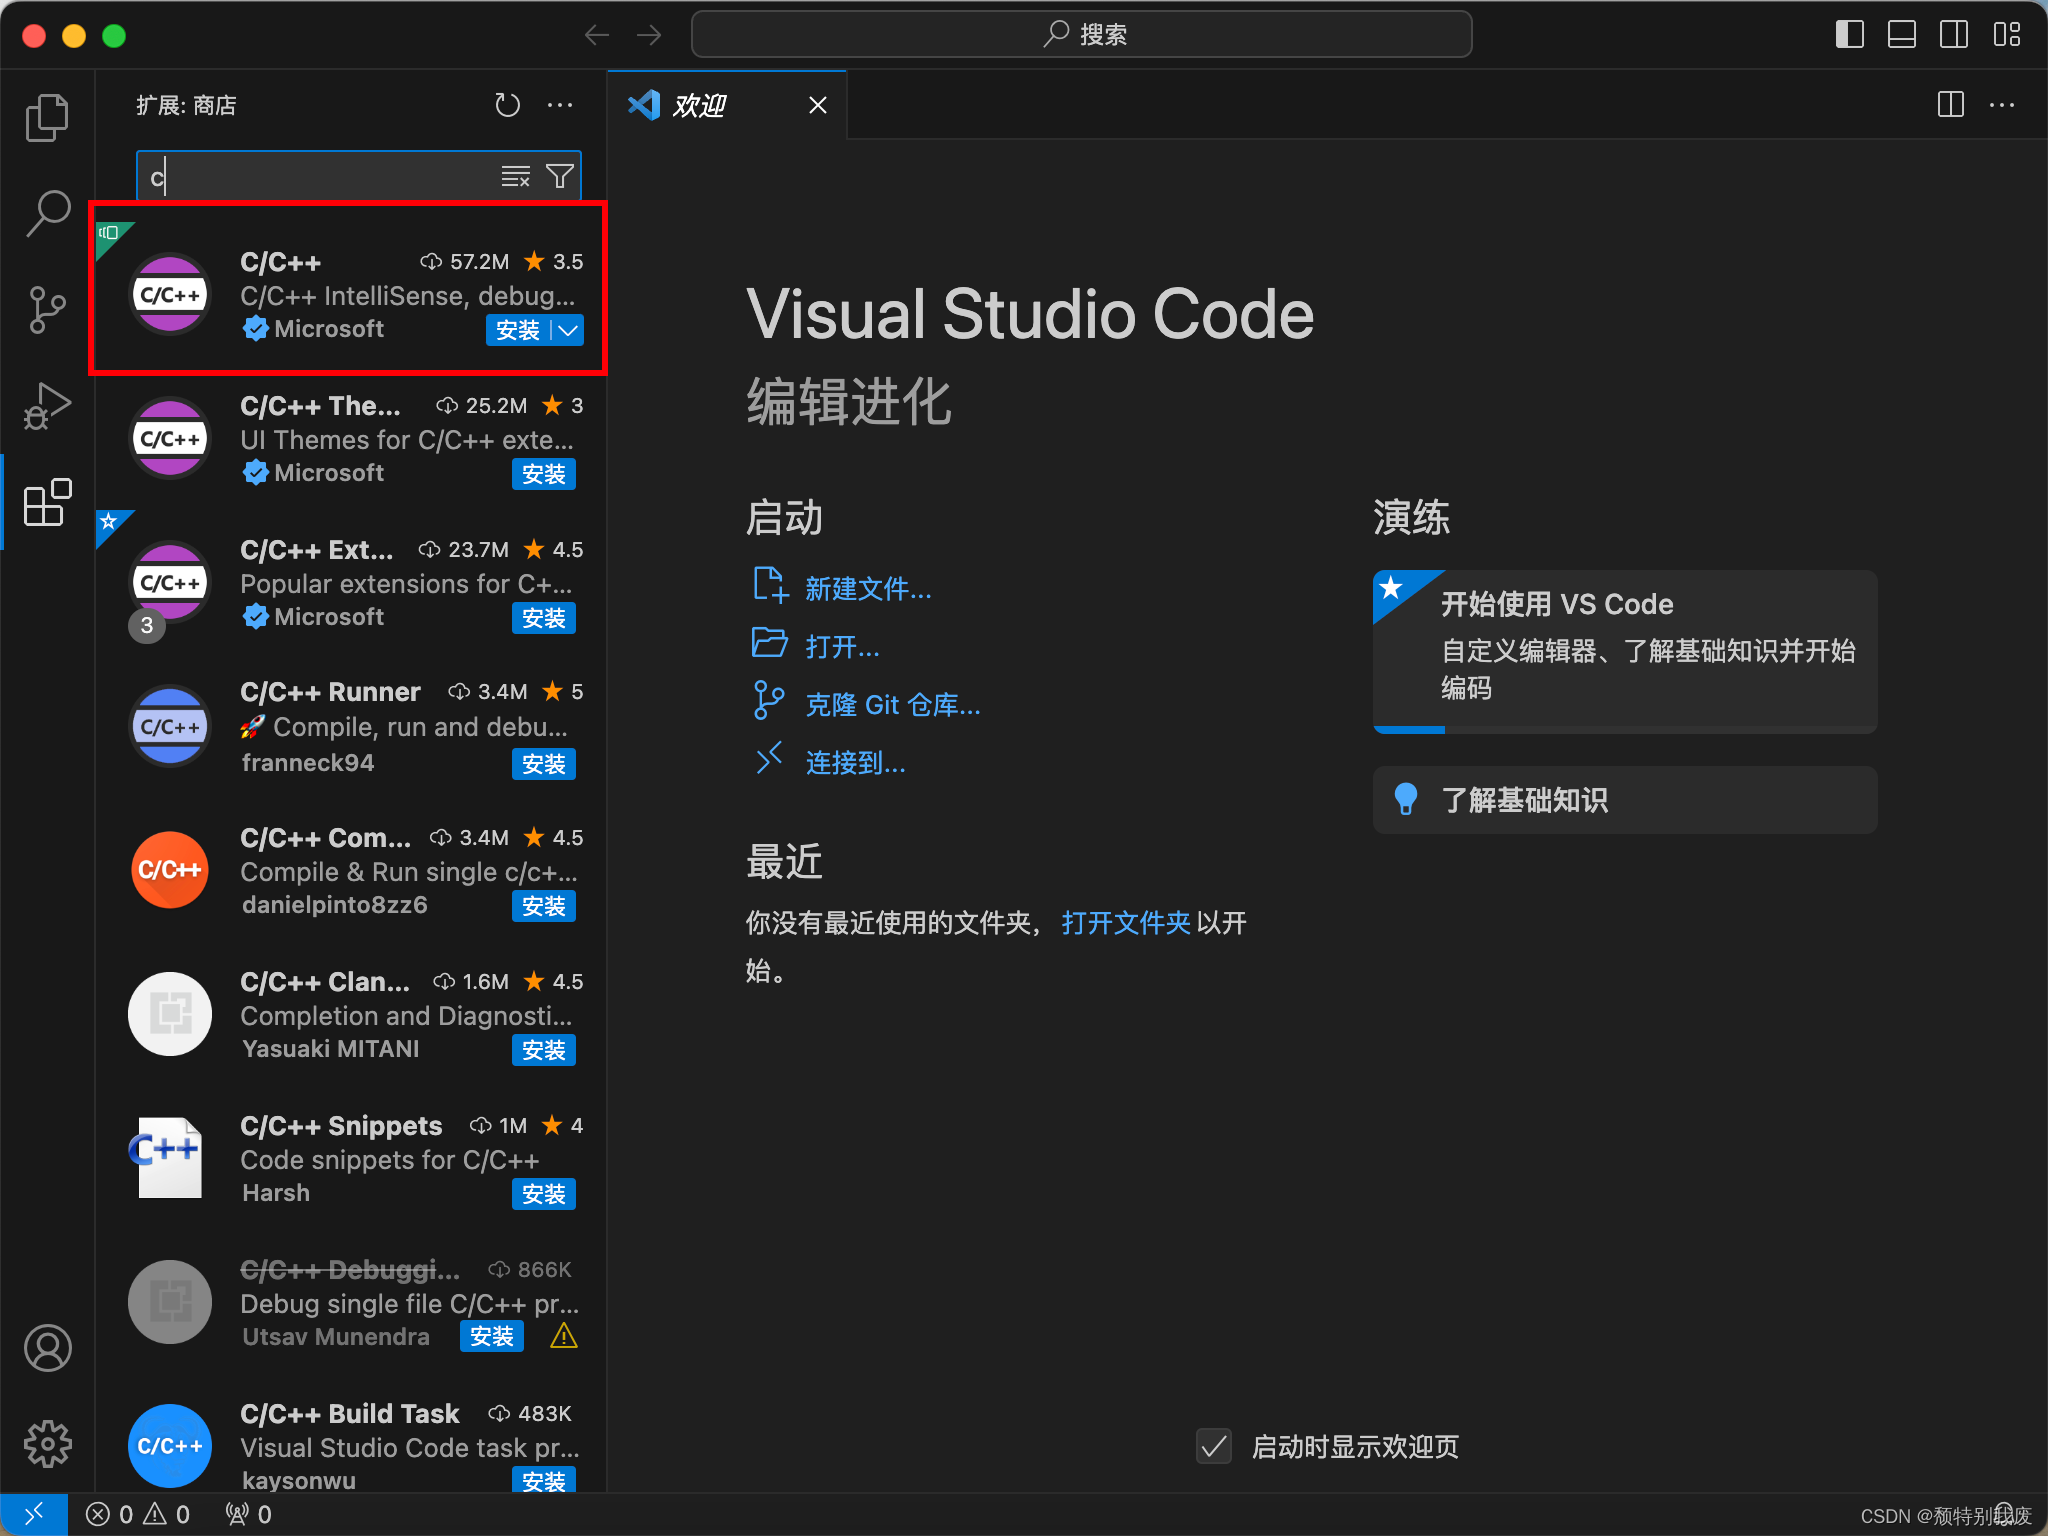
Task: Install the C/C++ Compile Run extension
Action: 544,906
